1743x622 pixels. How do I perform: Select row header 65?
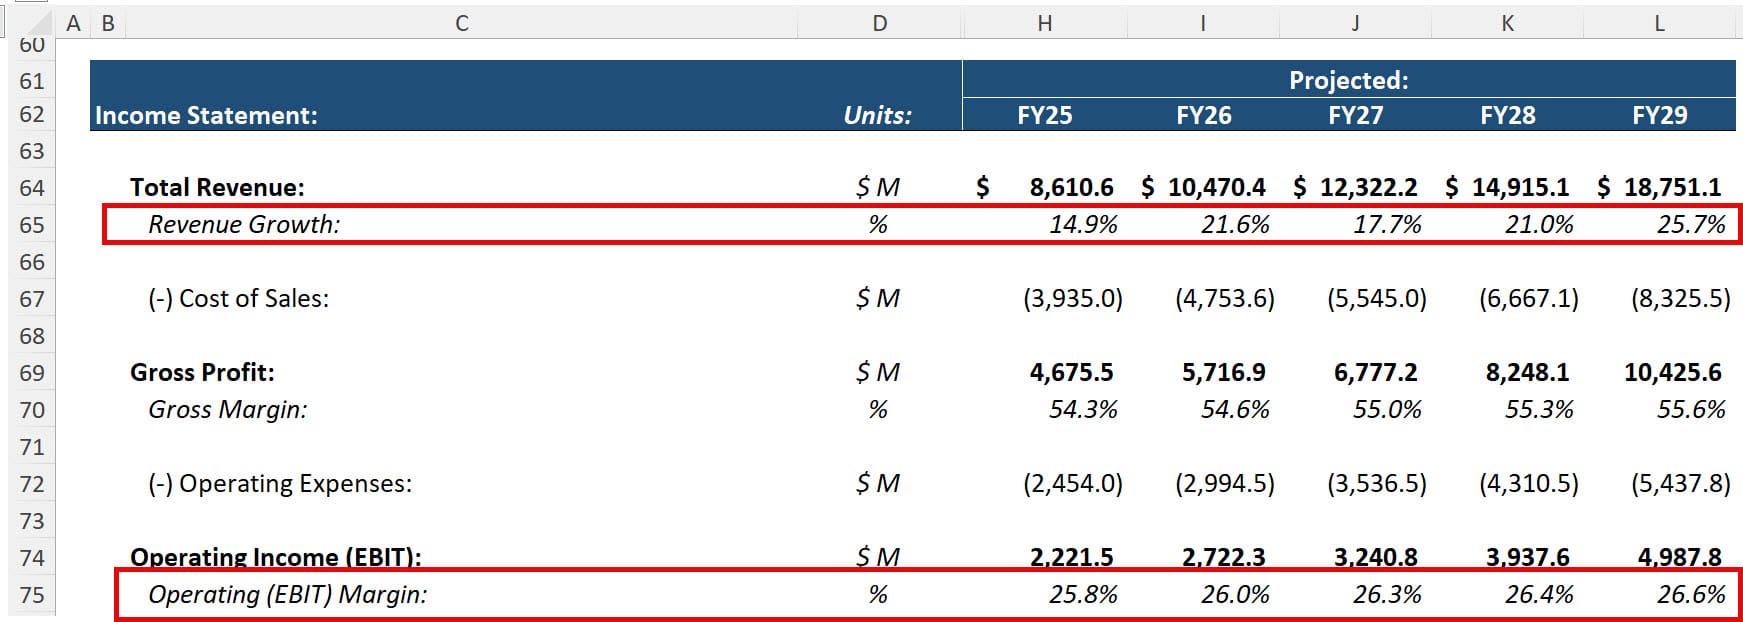[32, 224]
